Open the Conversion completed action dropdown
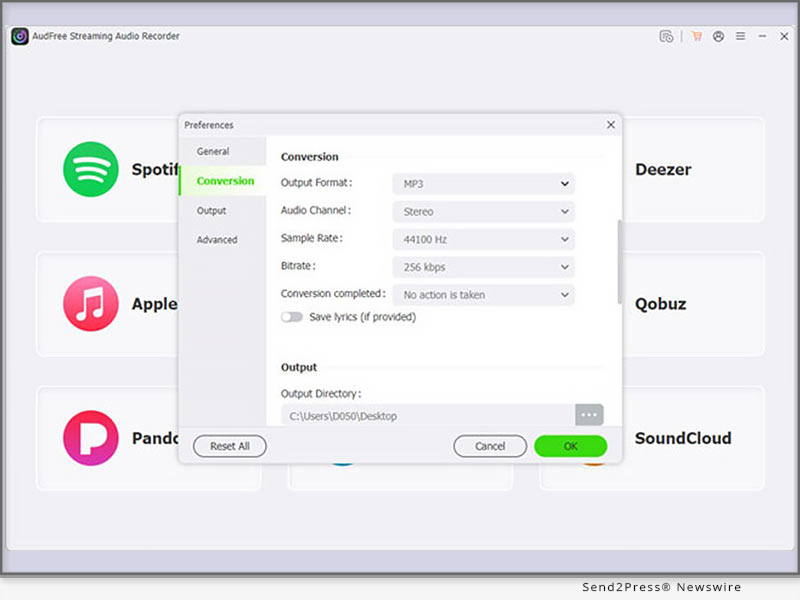This screenshot has height=600, width=800. click(x=484, y=295)
